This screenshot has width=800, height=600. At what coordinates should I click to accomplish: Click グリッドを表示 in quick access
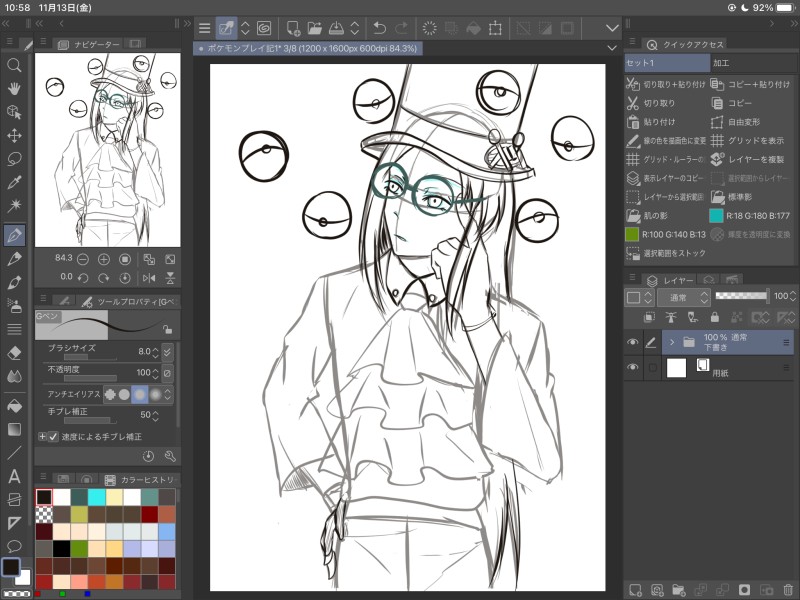click(x=748, y=140)
